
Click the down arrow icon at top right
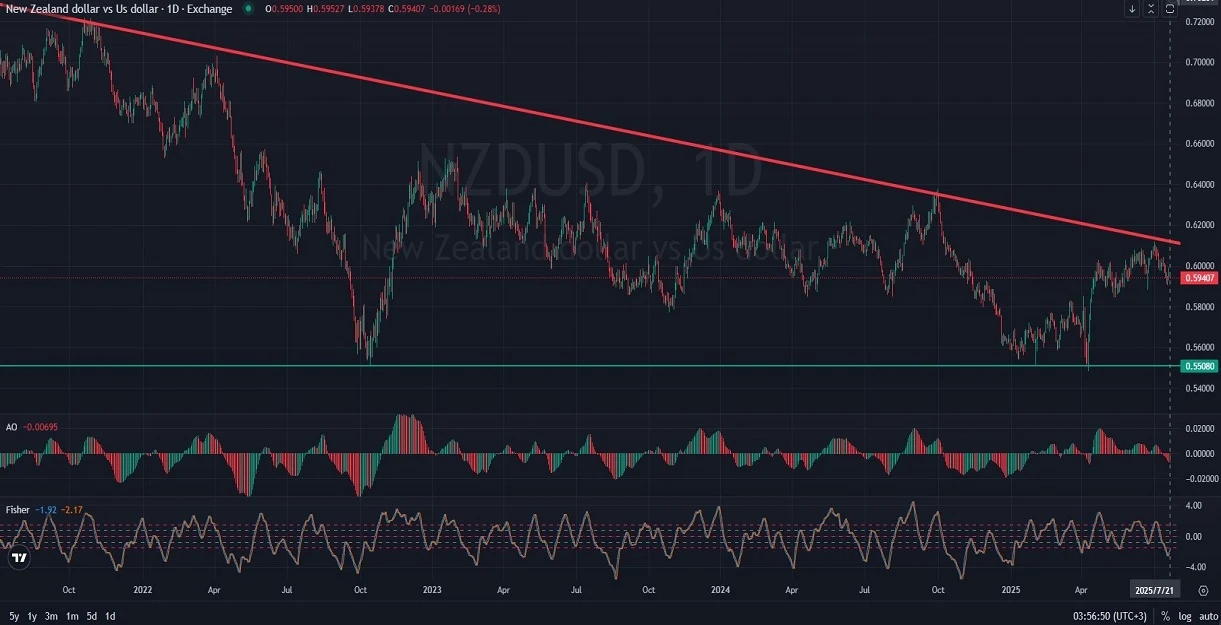pos(1132,9)
